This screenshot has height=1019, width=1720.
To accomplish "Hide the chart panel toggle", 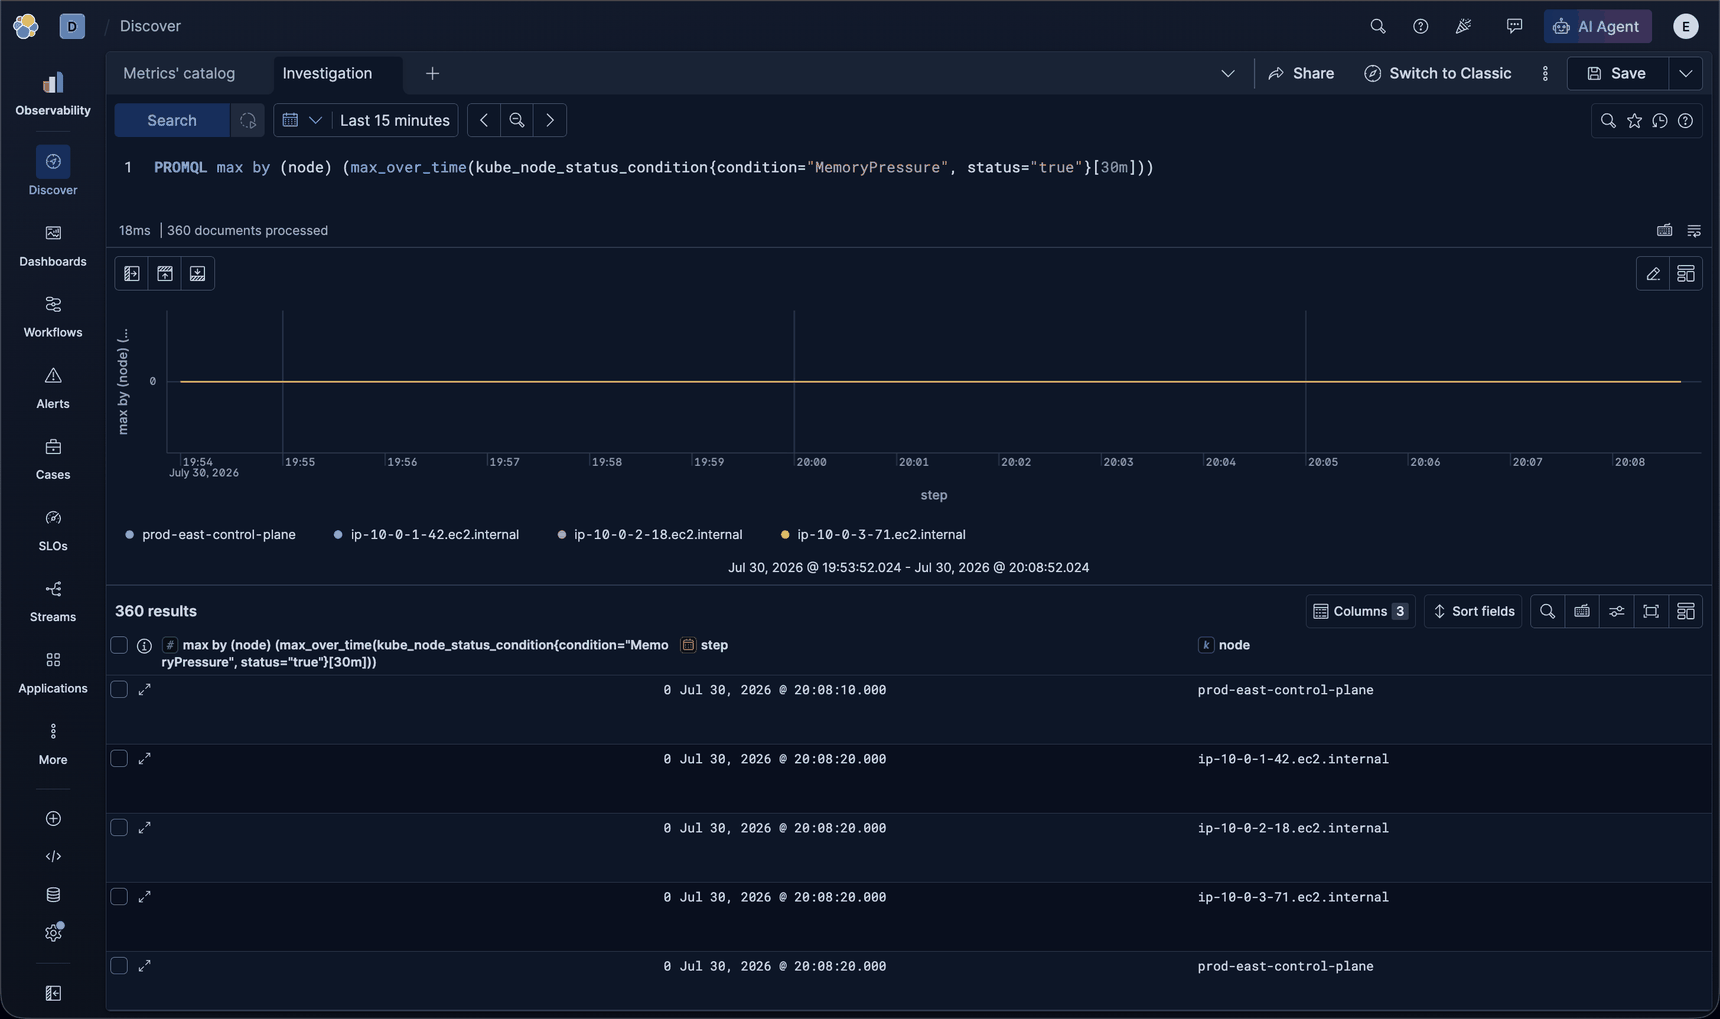I will coord(165,274).
